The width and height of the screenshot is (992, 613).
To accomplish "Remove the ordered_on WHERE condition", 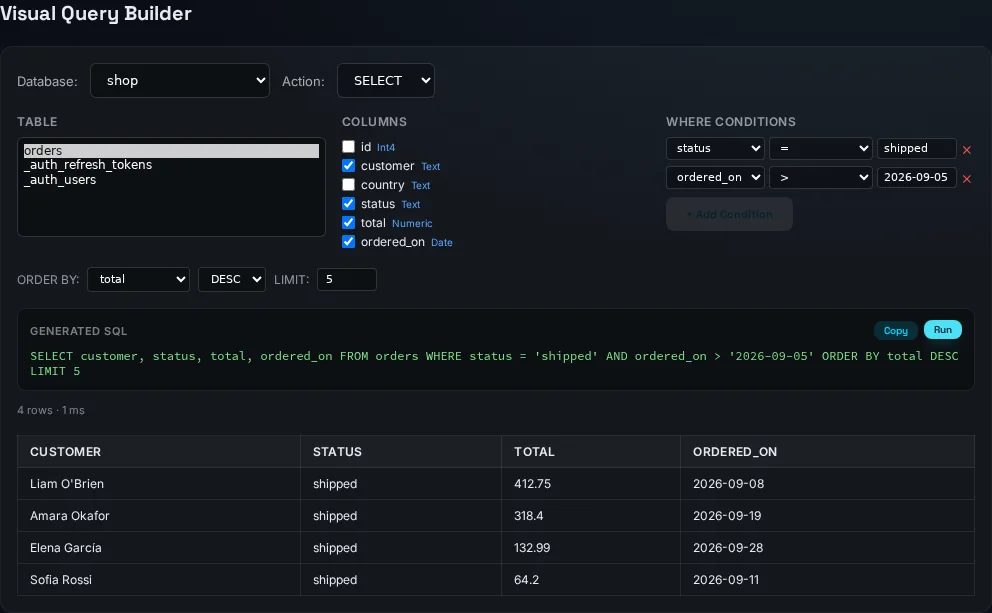I will click(966, 179).
